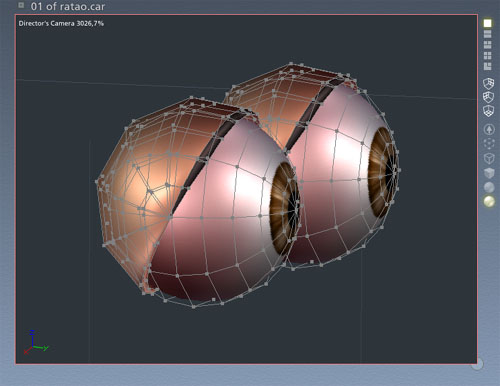Choose the gray sphere shading mode
Screen dimensions: 500x386
(x=489, y=187)
